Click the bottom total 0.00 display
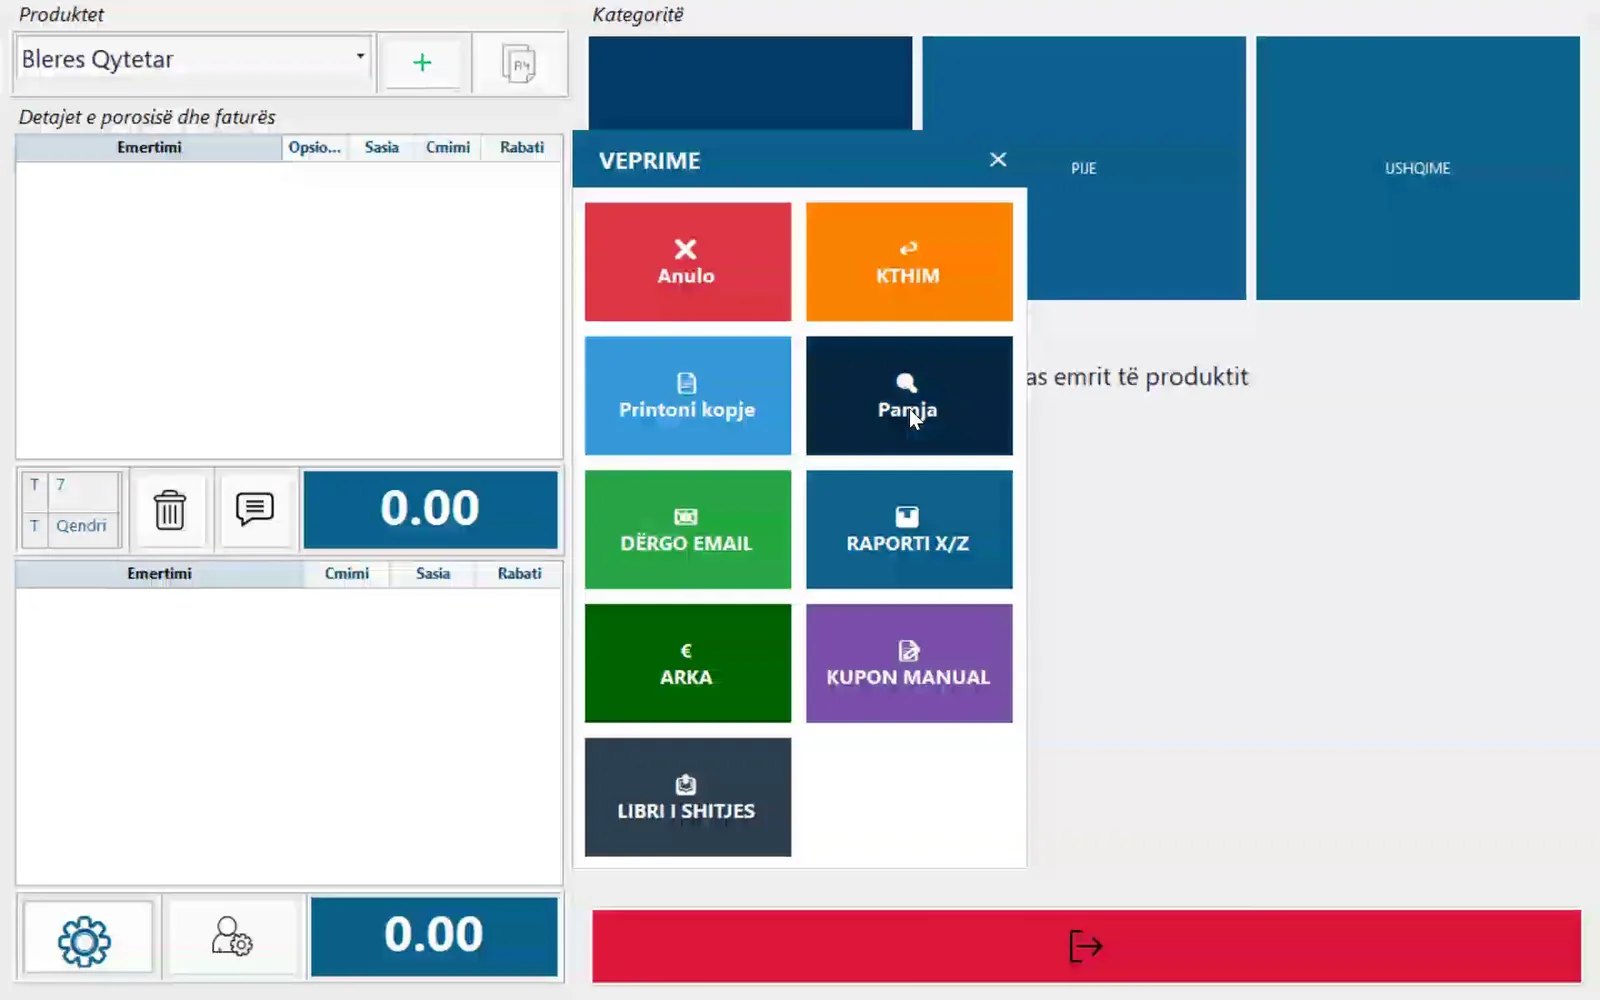1600x1000 pixels. click(x=434, y=936)
